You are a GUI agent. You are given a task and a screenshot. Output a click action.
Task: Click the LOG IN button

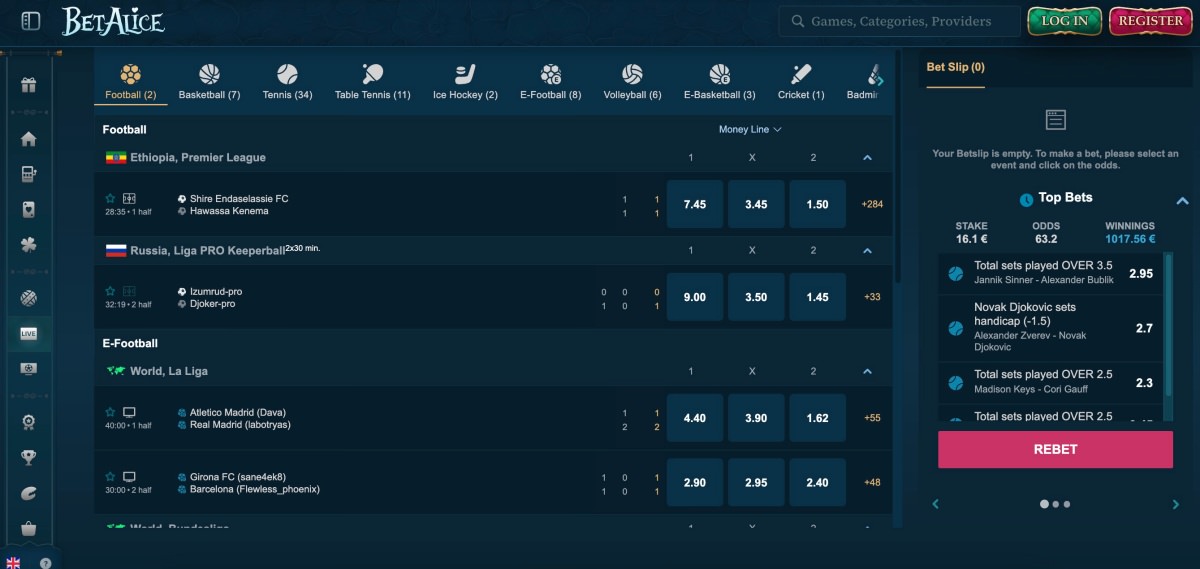[1064, 21]
